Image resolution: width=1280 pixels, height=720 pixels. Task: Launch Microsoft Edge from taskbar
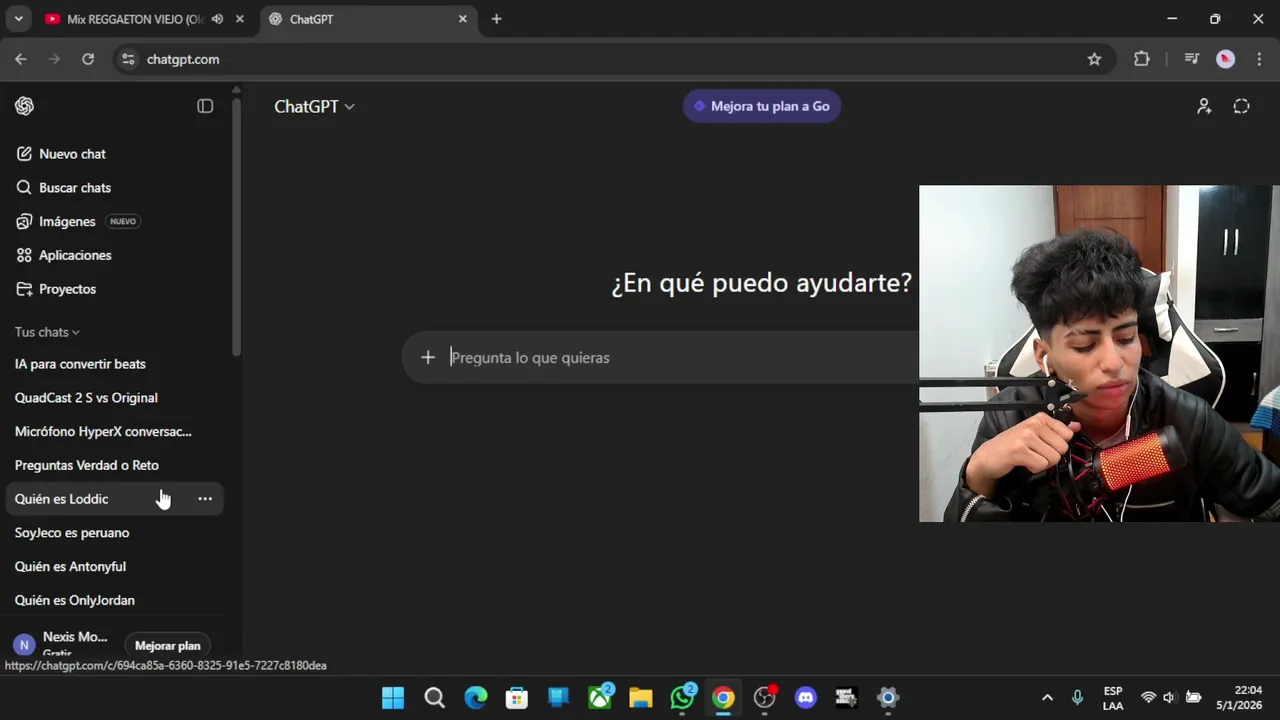476,698
